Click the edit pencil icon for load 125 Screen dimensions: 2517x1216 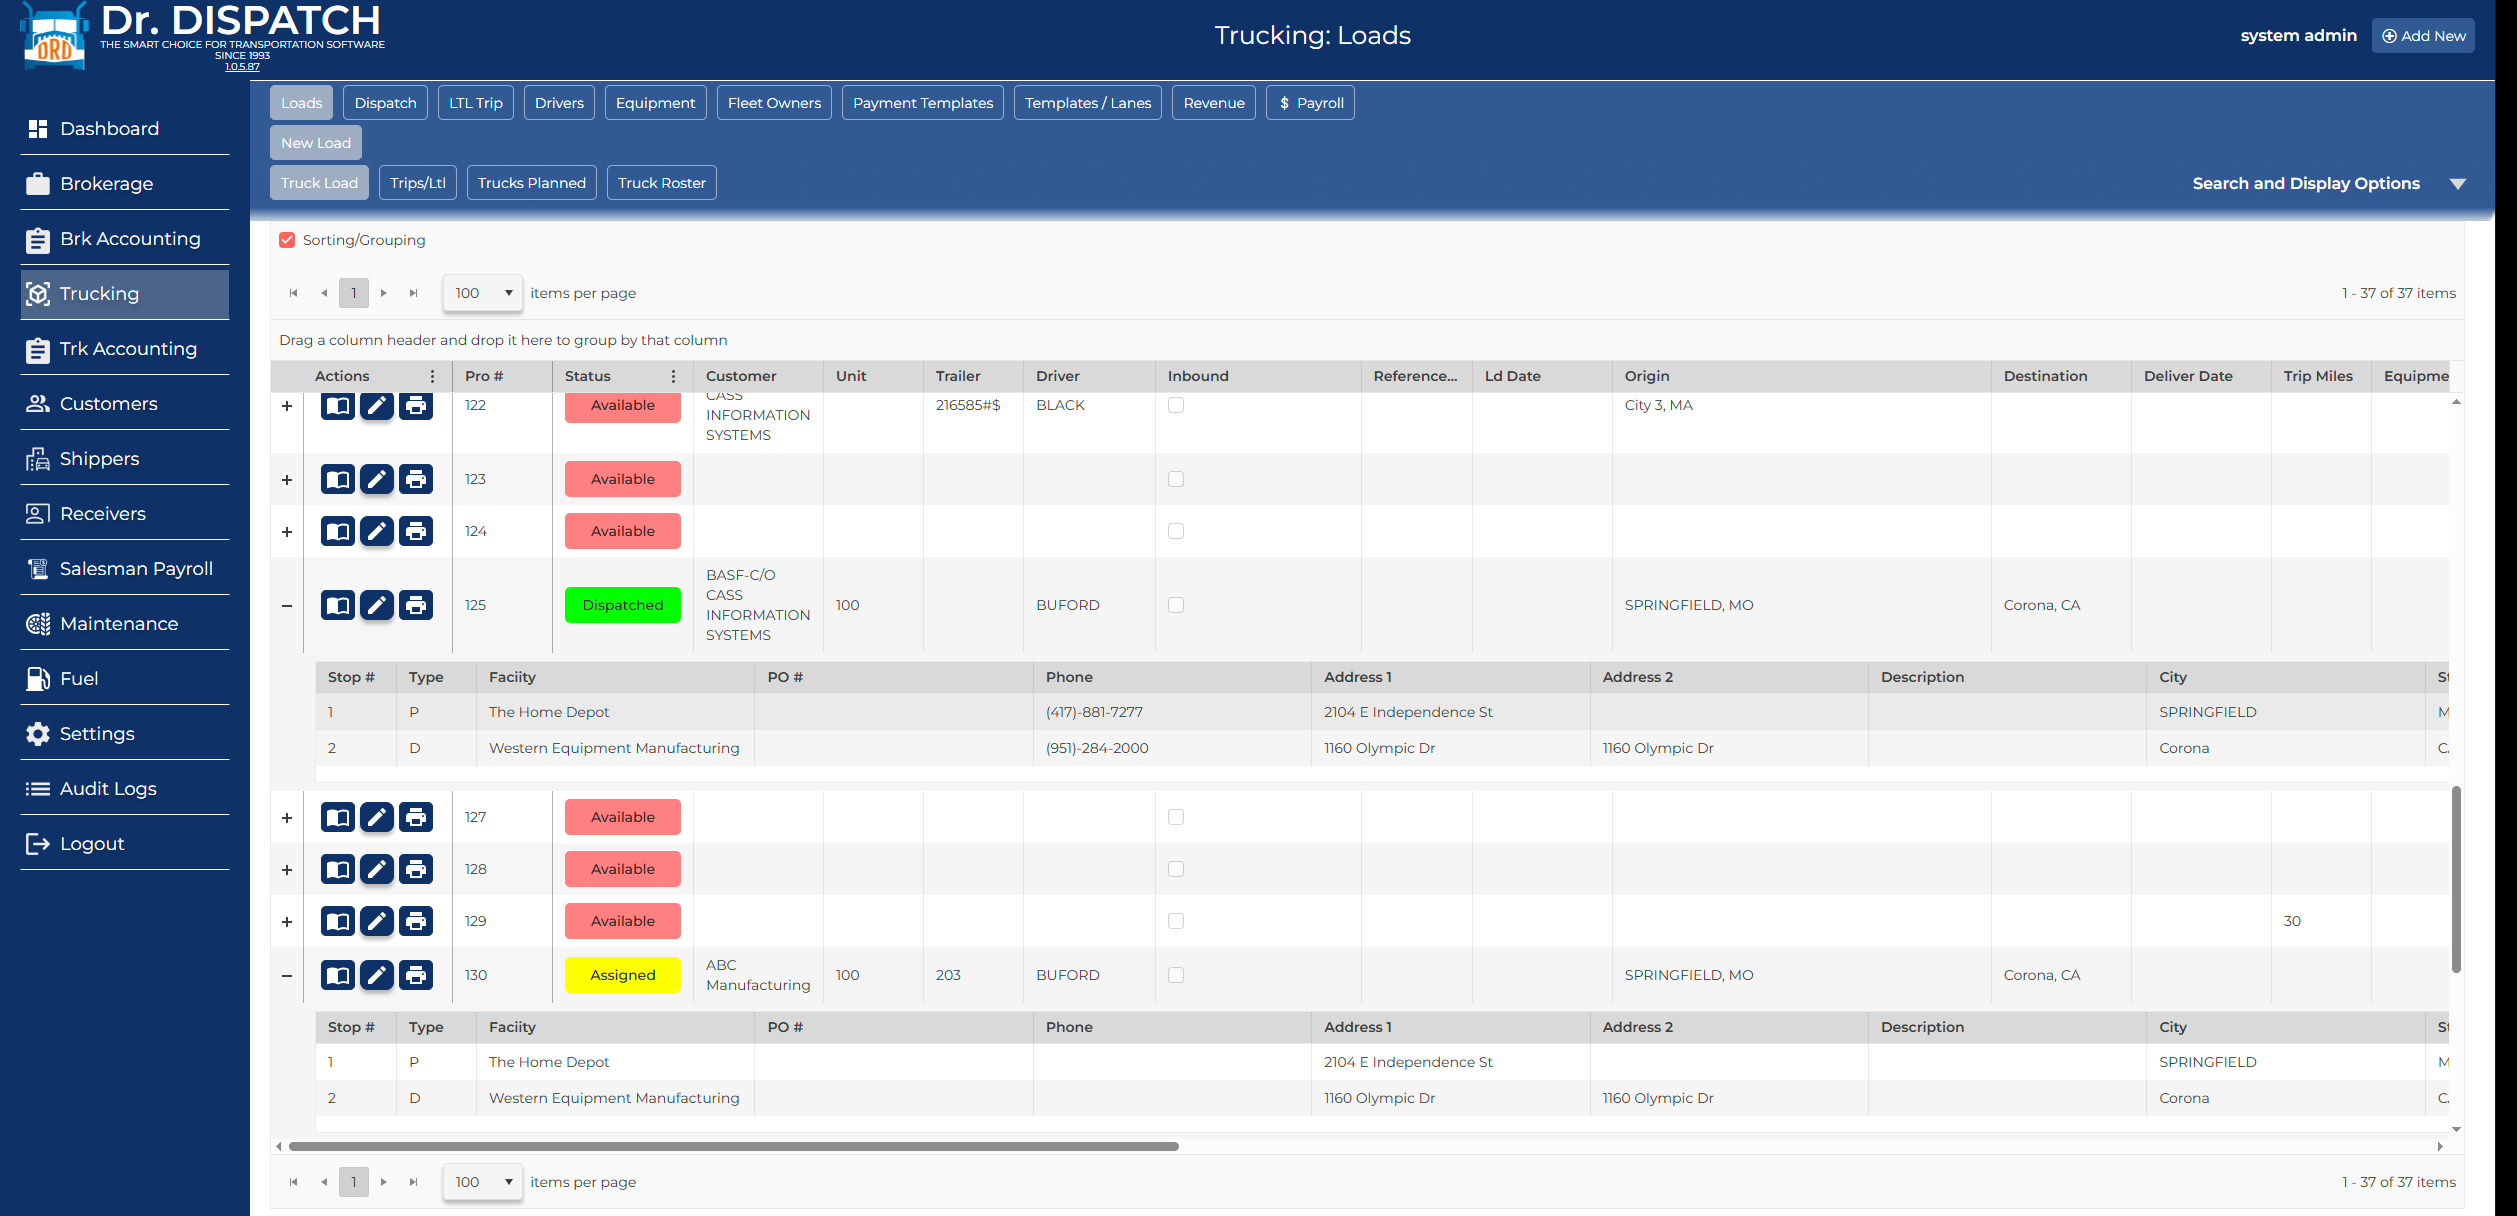[376, 605]
